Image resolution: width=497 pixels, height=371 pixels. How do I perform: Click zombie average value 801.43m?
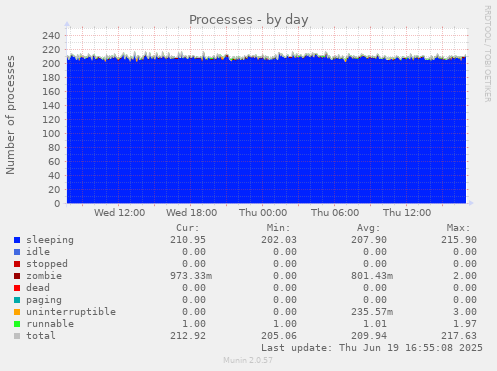click(372, 276)
